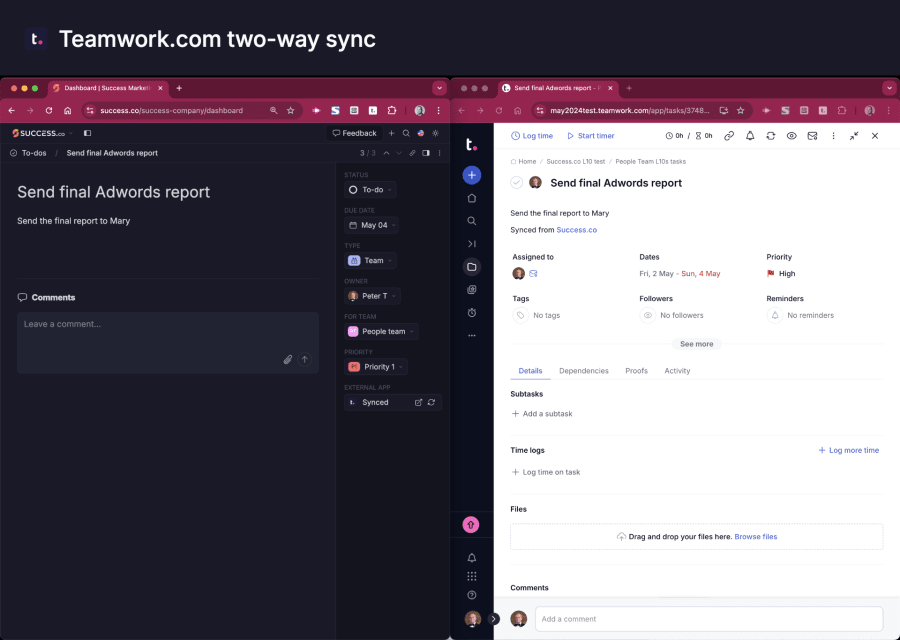Mark Teamwork task complete using the check circle
Screen dimensions: 900x640
coord(517,183)
